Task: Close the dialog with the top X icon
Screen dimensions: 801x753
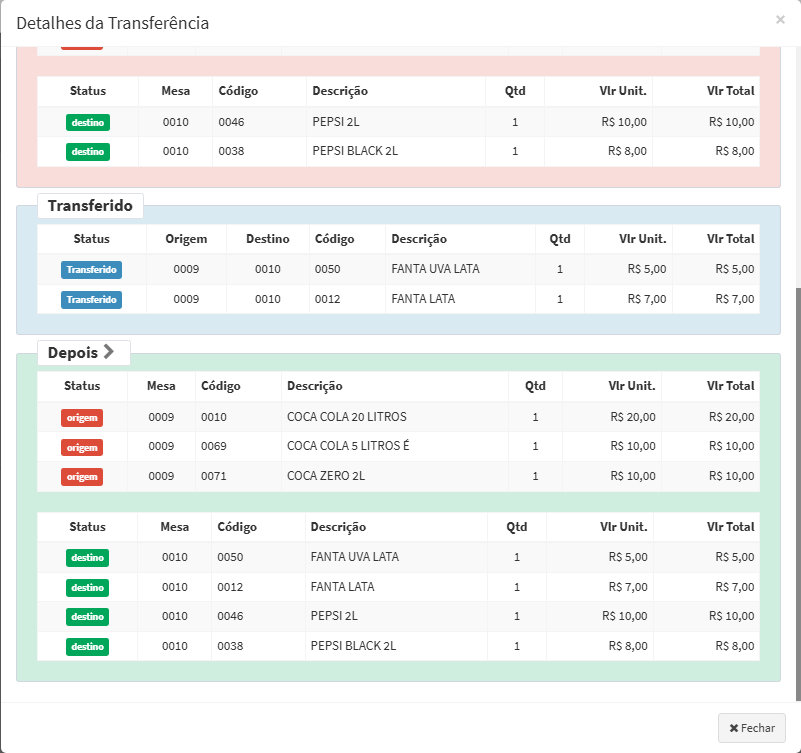Action: (x=780, y=19)
